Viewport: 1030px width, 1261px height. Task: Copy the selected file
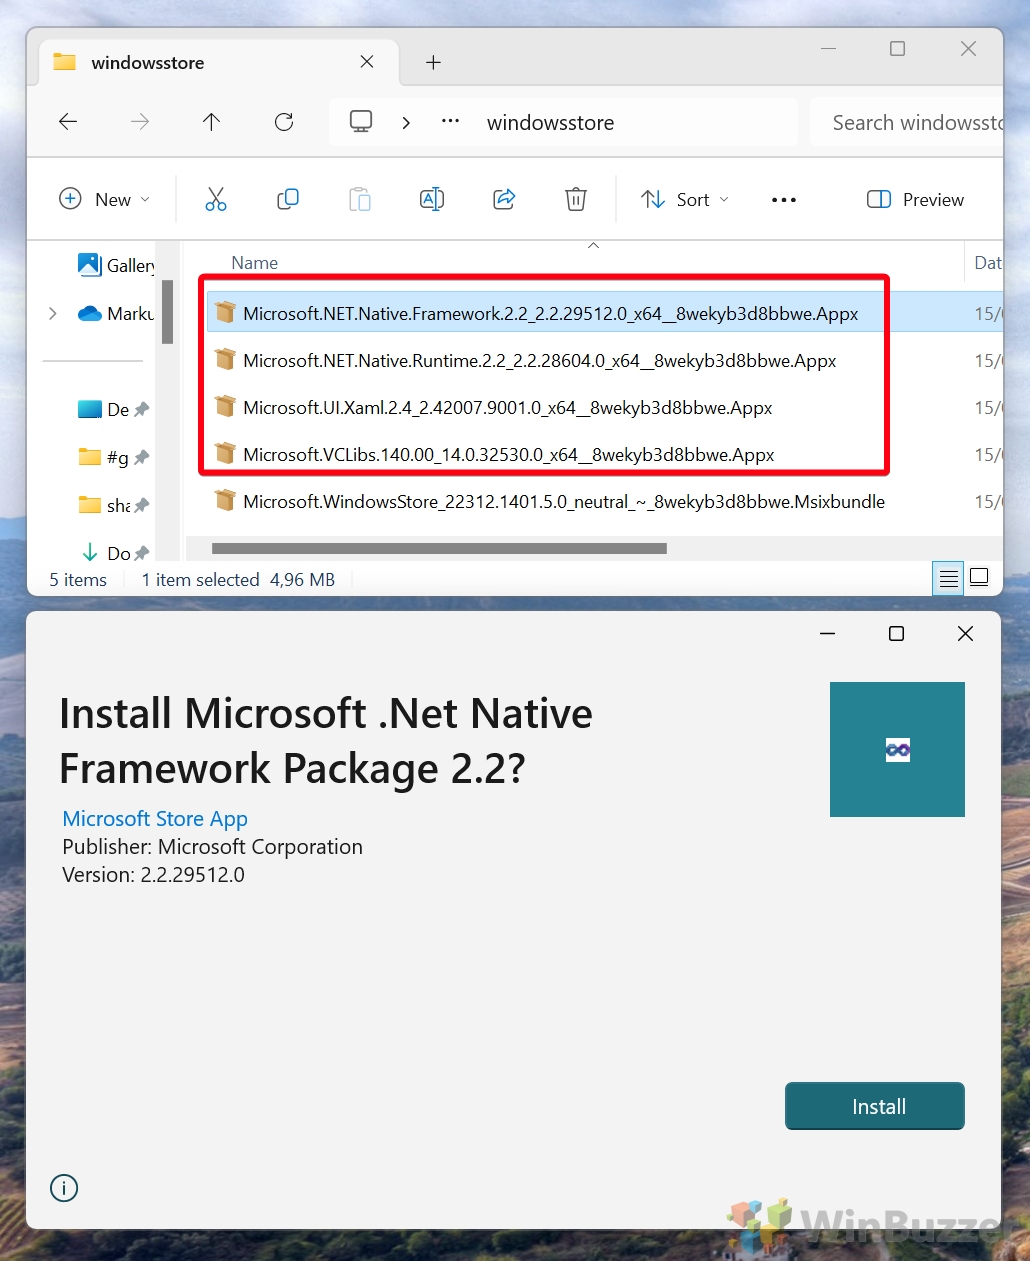tap(288, 199)
